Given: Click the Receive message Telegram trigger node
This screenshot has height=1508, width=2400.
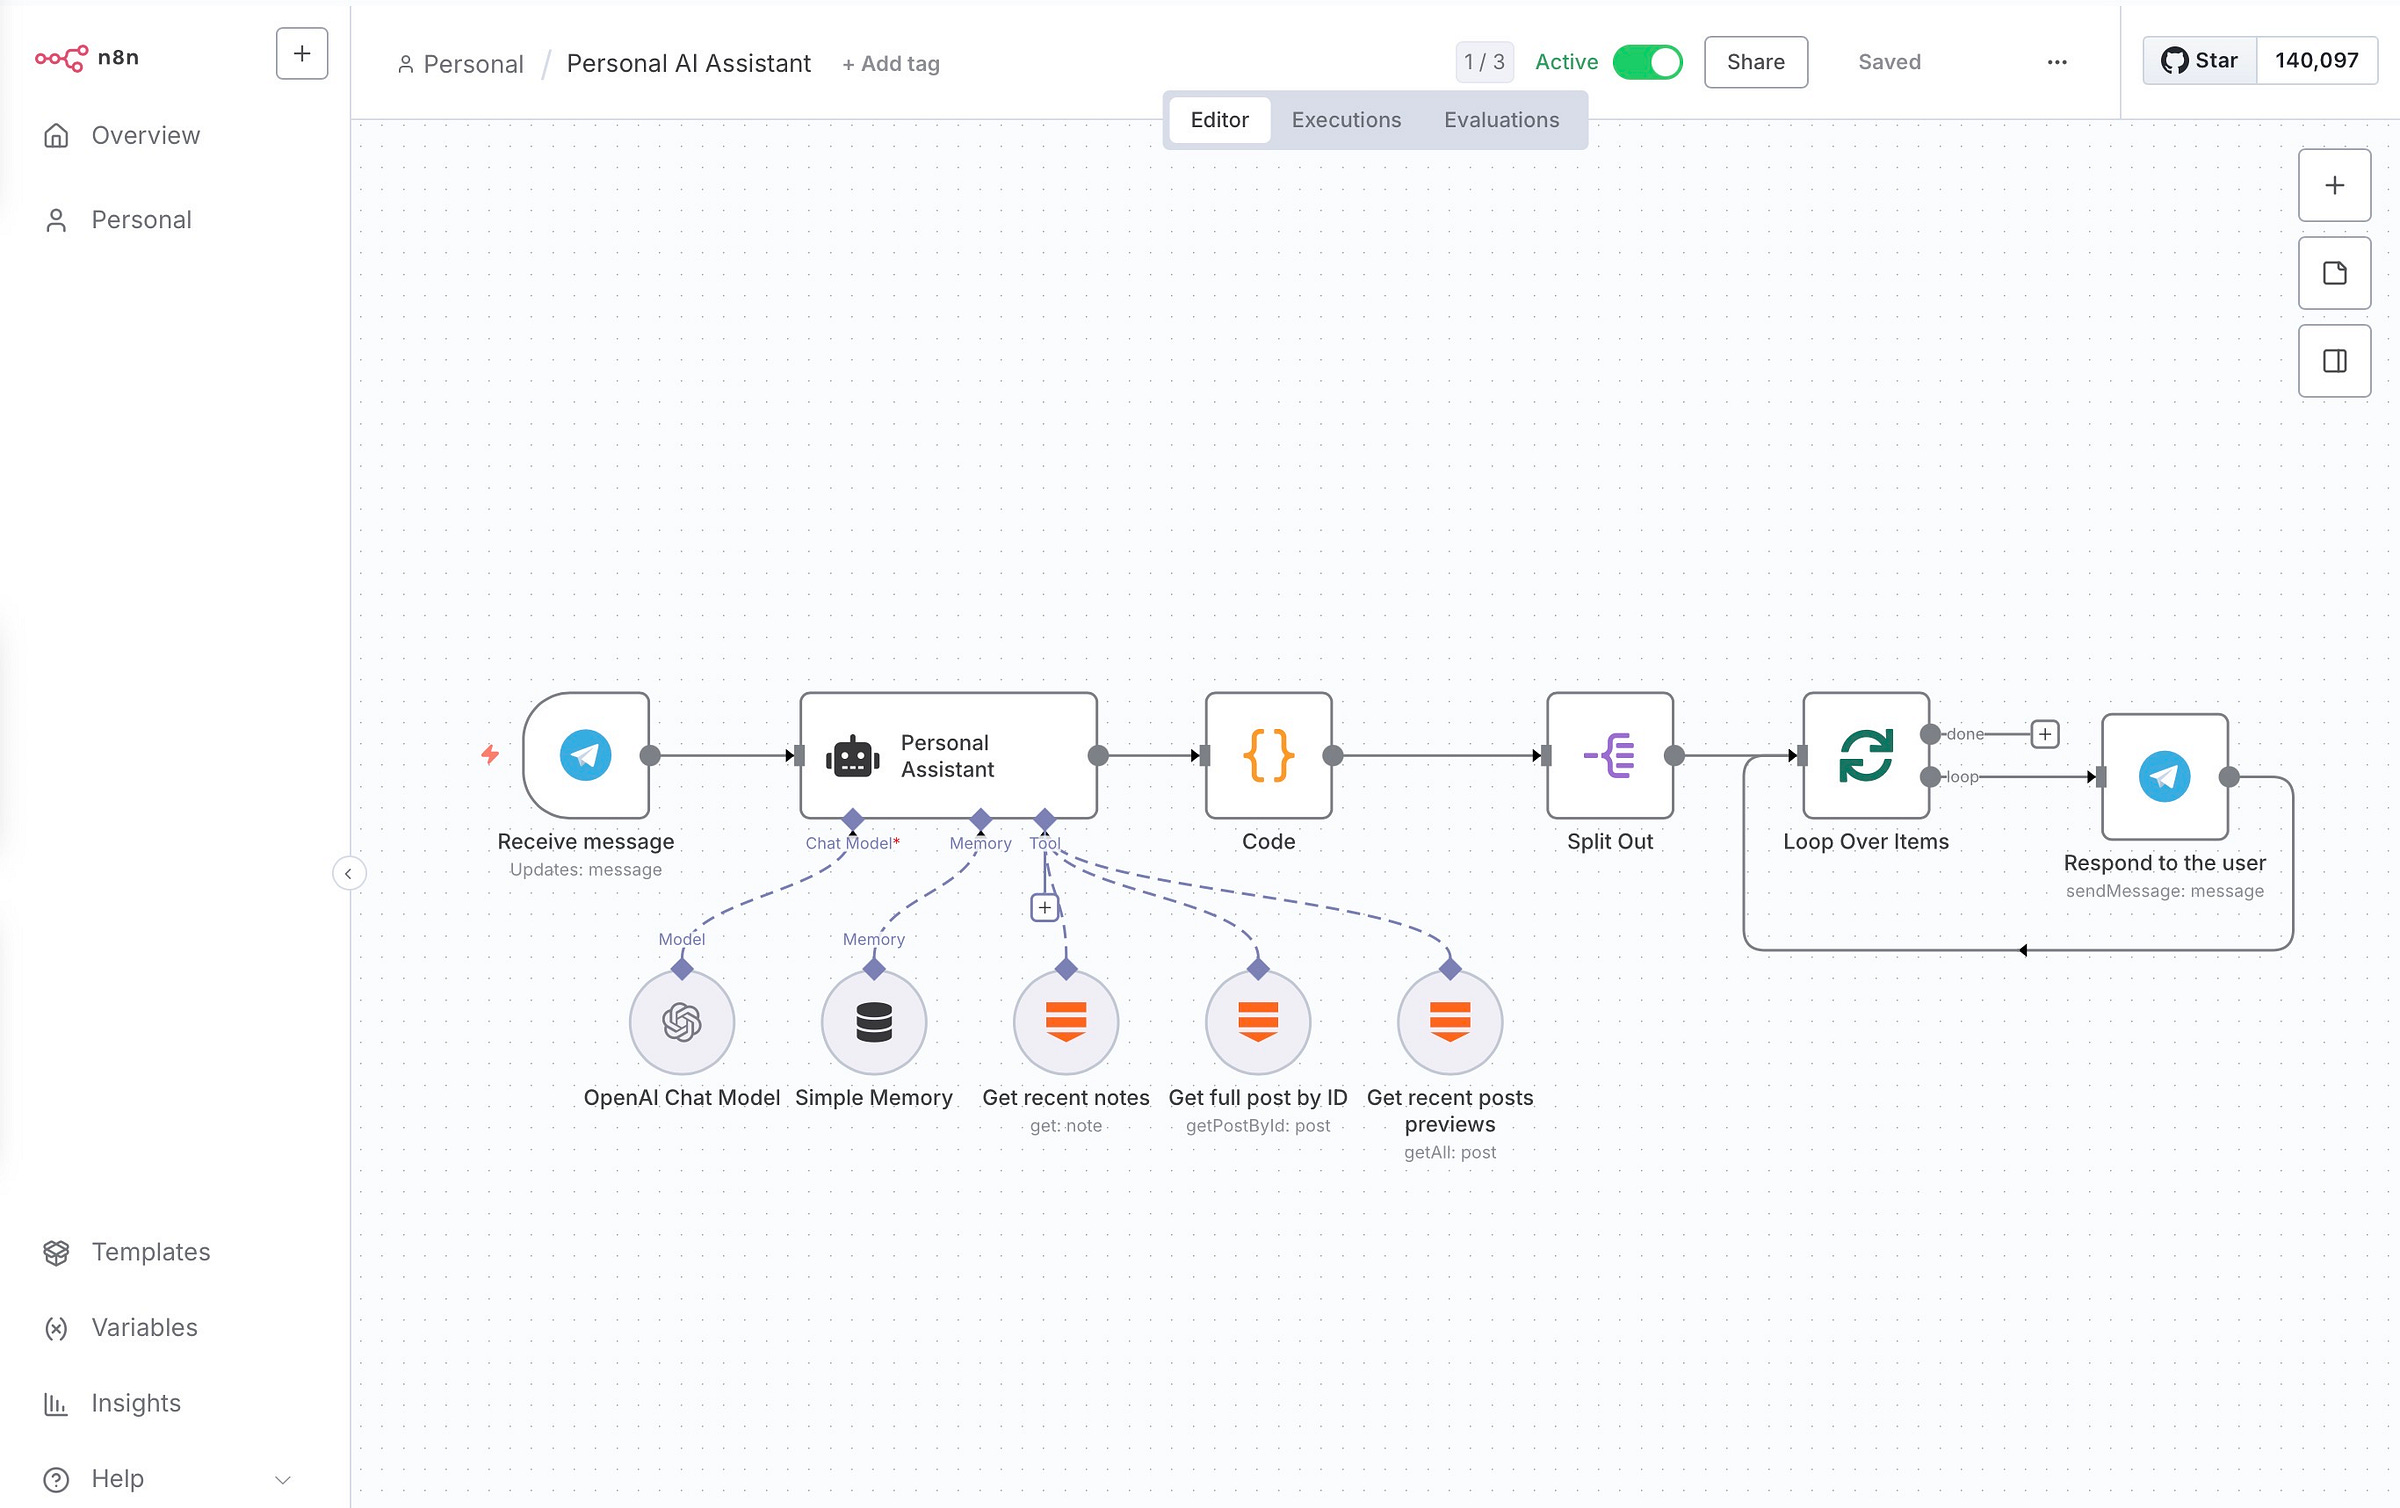Looking at the screenshot, I should (586, 755).
